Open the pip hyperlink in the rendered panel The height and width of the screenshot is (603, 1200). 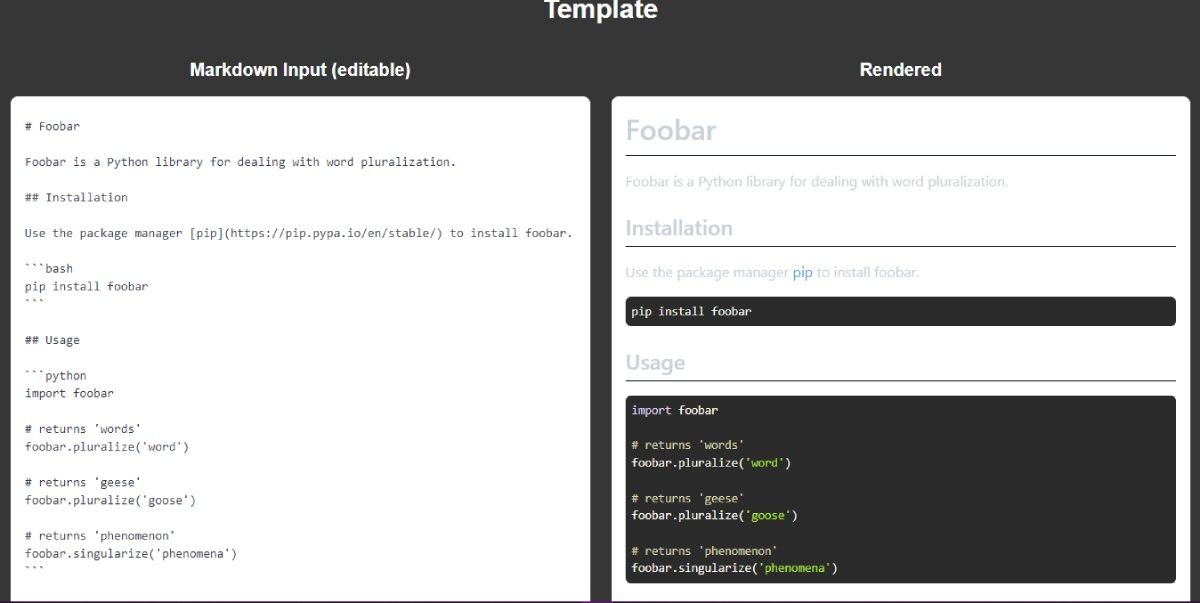(x=802, y=272)
